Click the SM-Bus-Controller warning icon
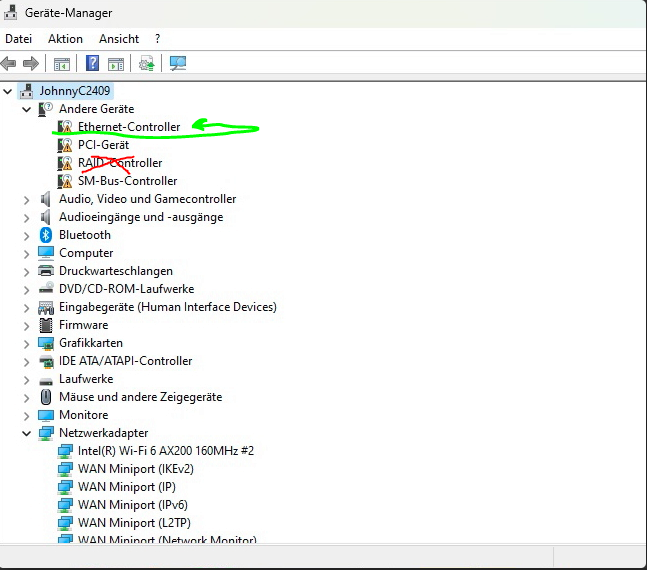 [65, 181]
